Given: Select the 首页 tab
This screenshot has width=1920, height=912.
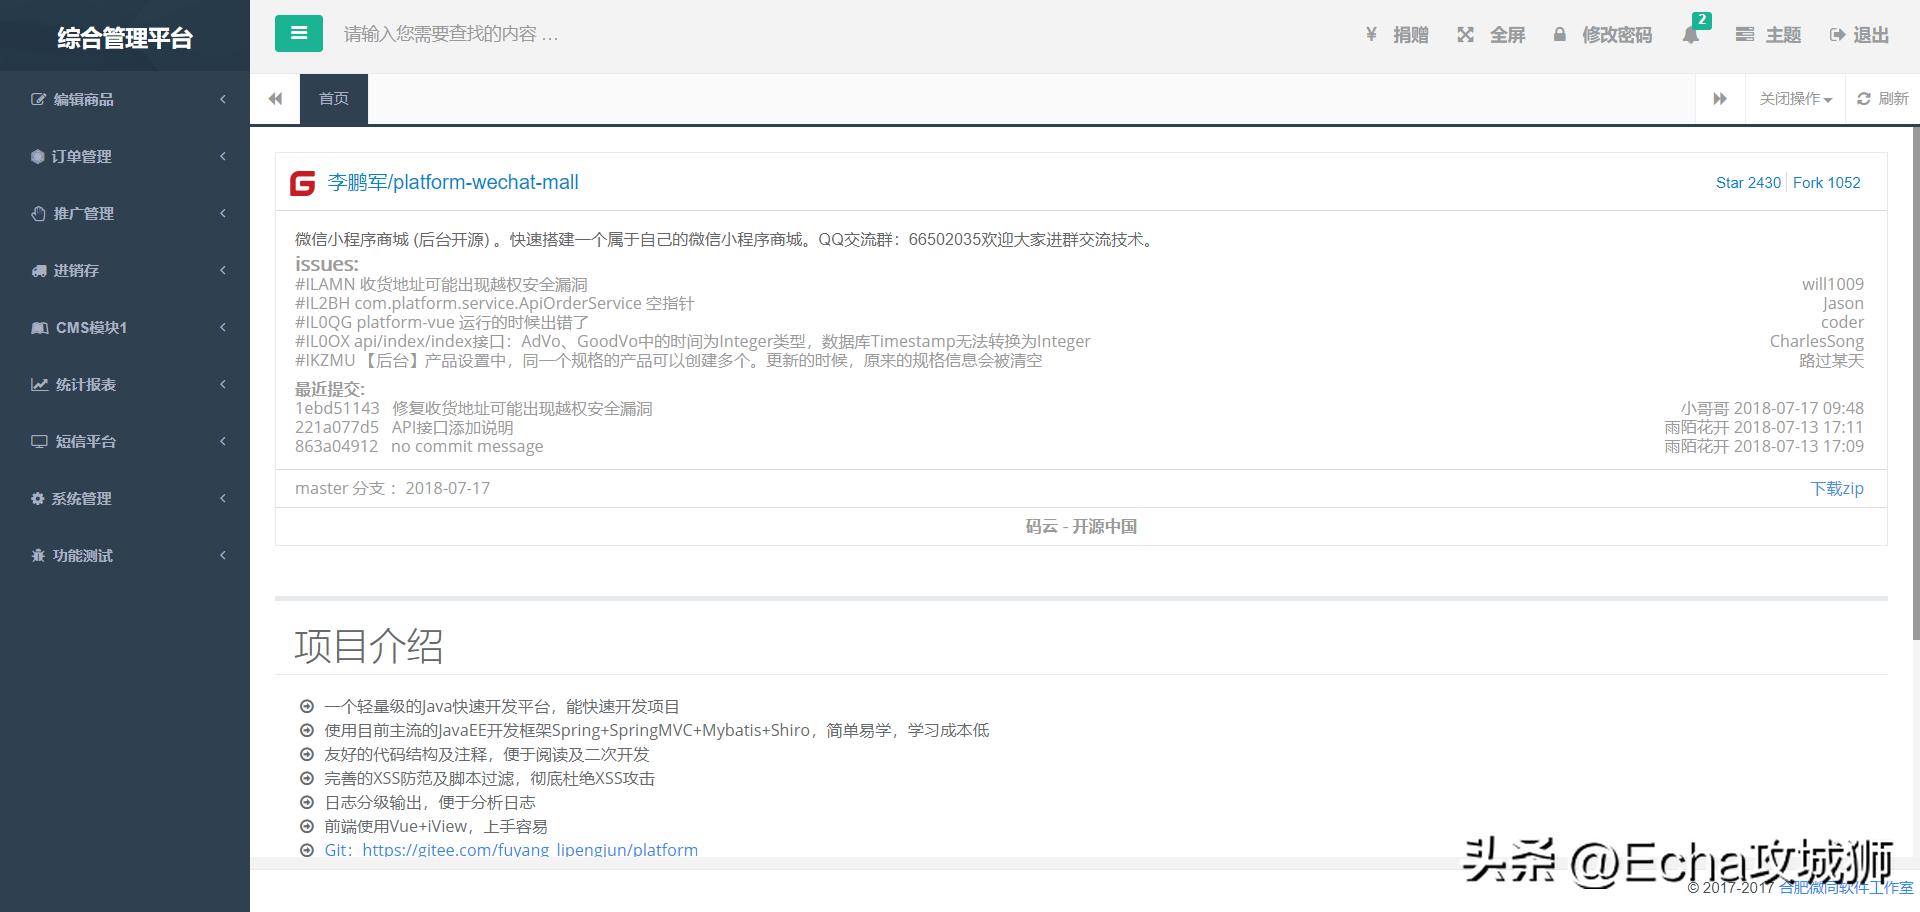Looking at the screenshot, I should tap(333, 98).
